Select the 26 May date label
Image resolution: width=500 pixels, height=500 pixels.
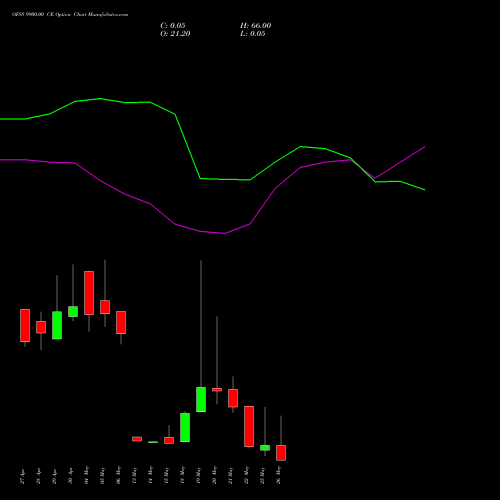[279, 475]
